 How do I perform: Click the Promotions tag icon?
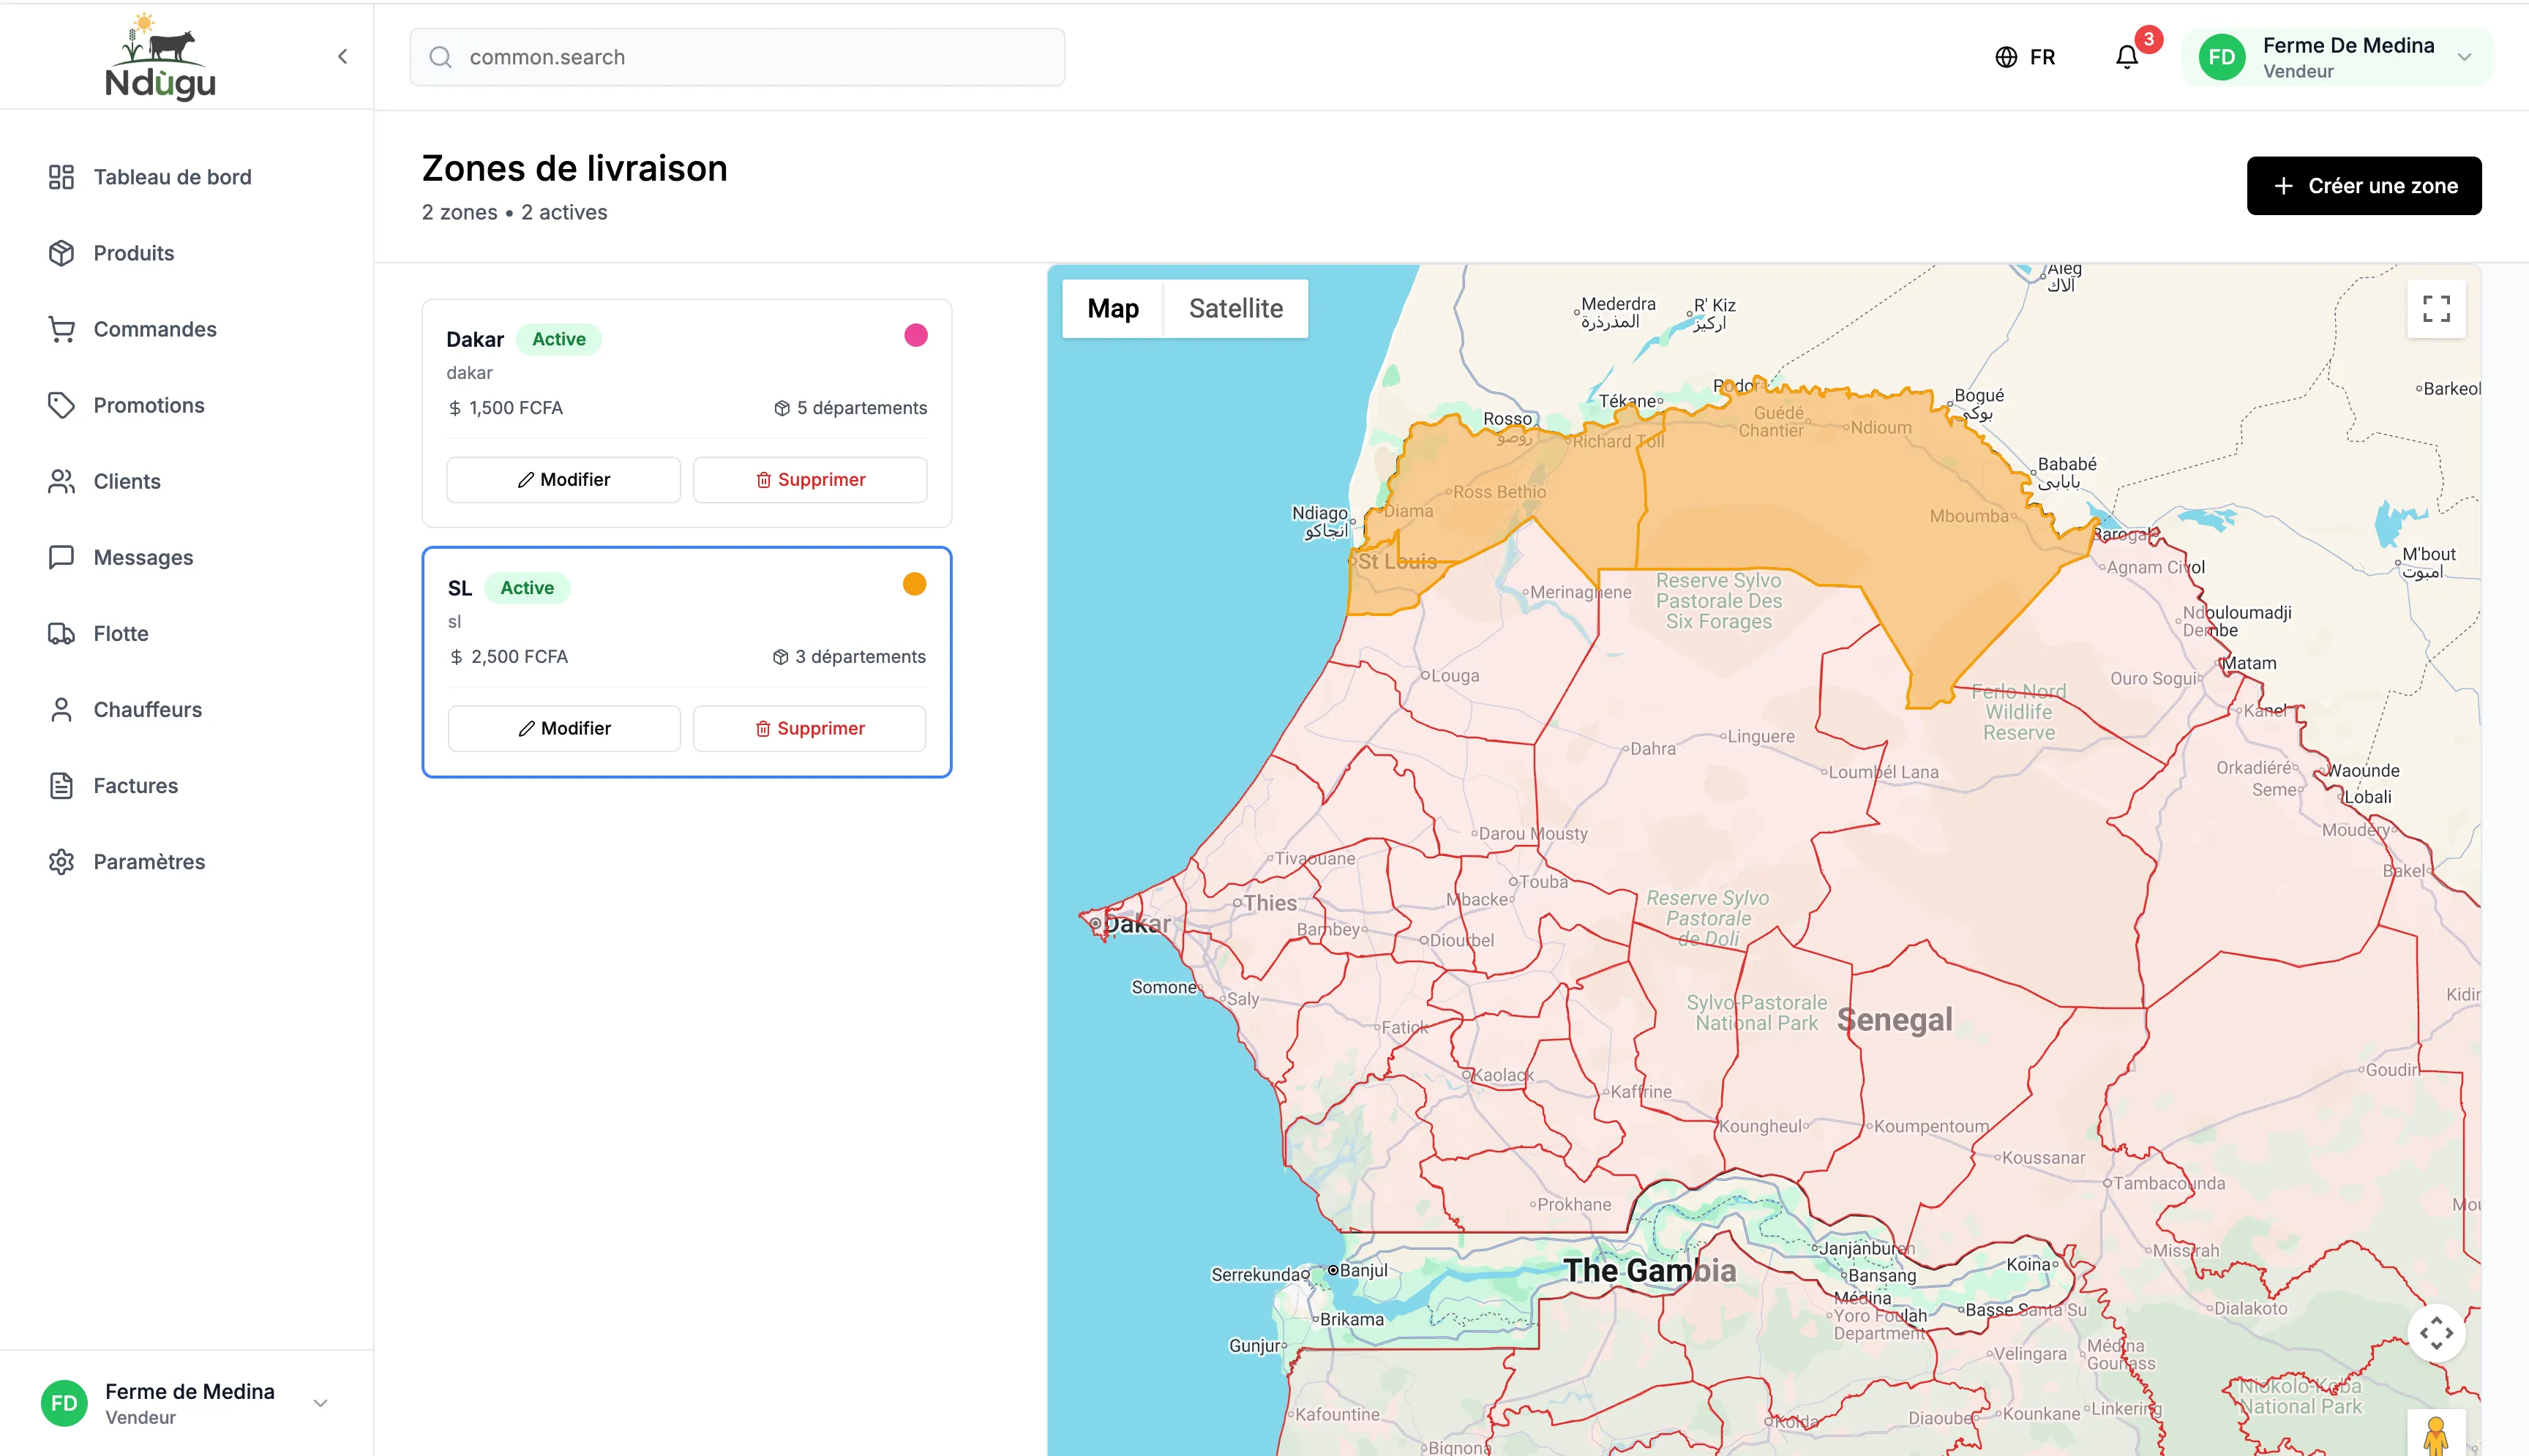pyautogui.click(x=61, y=405)
